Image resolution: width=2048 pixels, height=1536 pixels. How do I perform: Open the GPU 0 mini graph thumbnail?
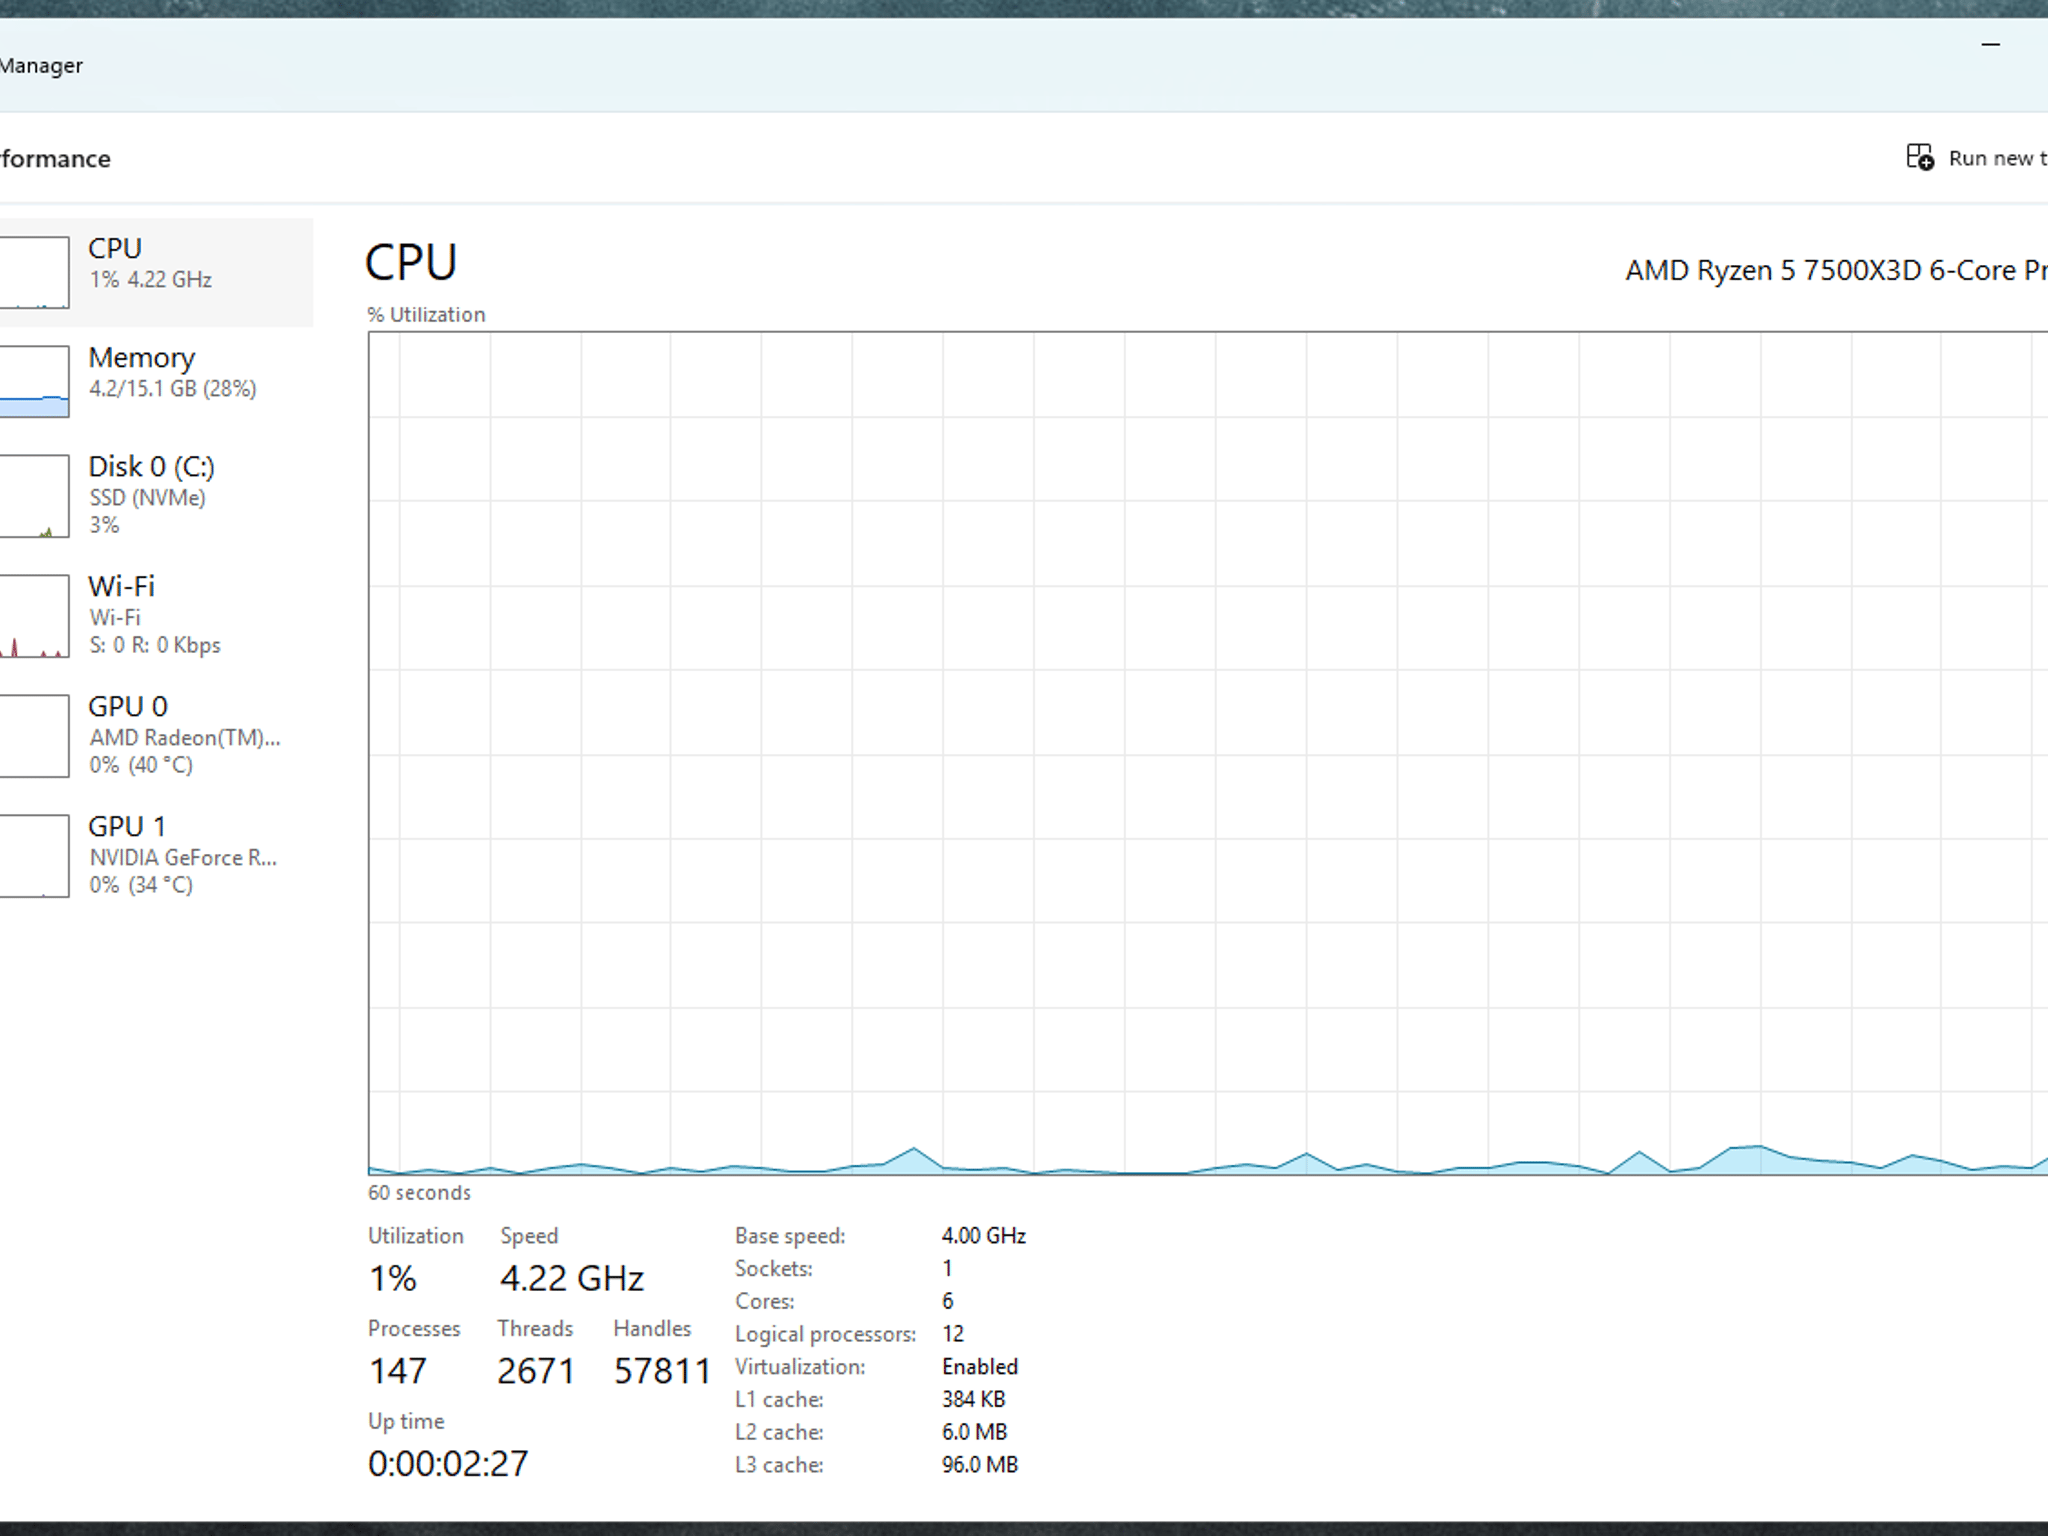tap(34, 736)
